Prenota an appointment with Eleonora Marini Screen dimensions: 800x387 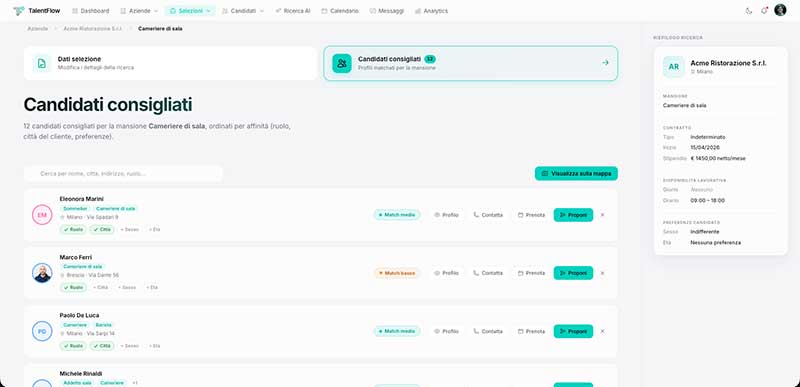click(531, 215)
